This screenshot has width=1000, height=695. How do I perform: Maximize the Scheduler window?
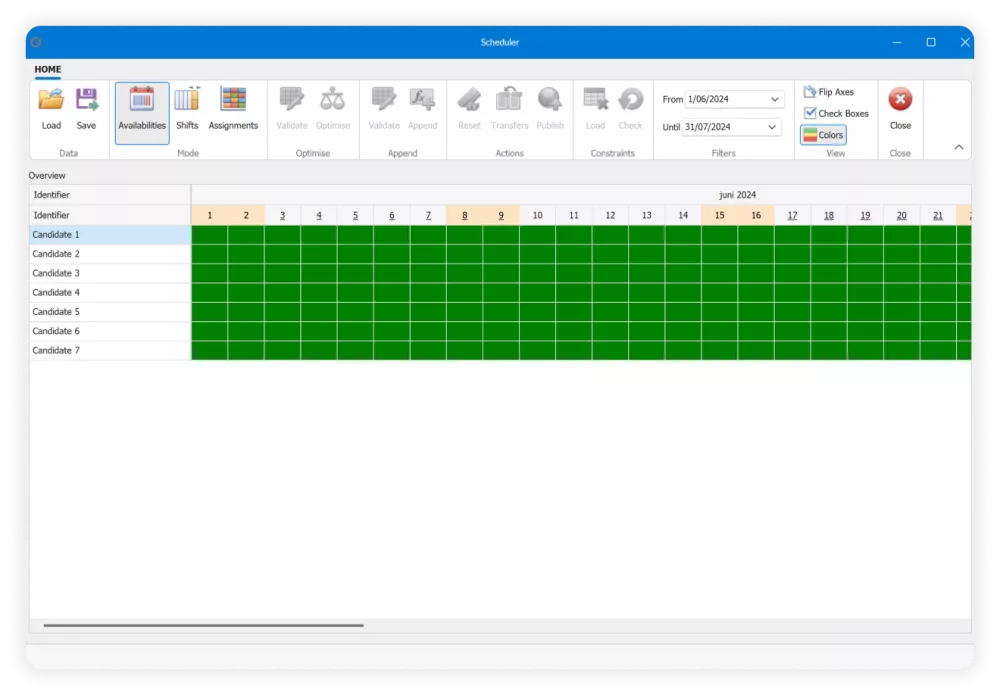pos(931,42)
